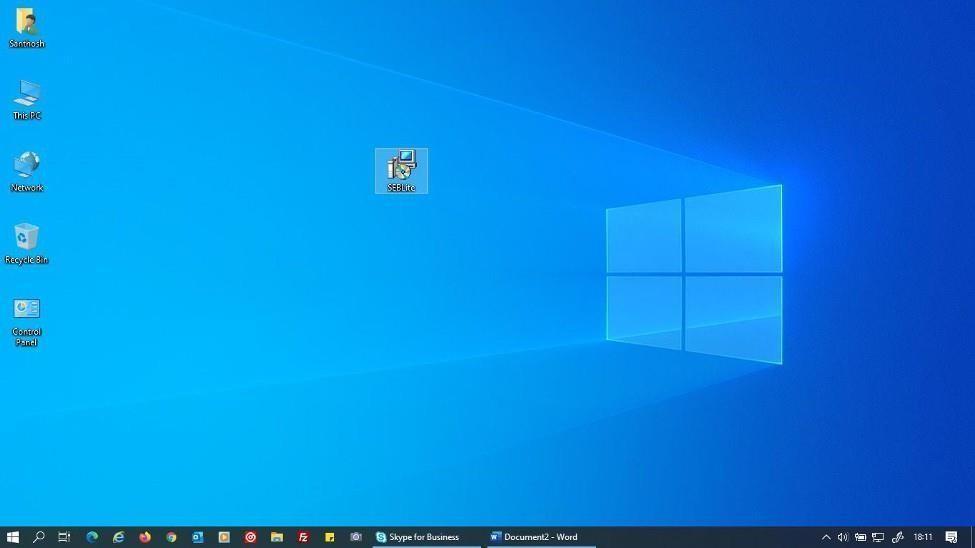975x548 pixels.
Task: Launch FileZilla from the taskbar
Action: point(303,537)
